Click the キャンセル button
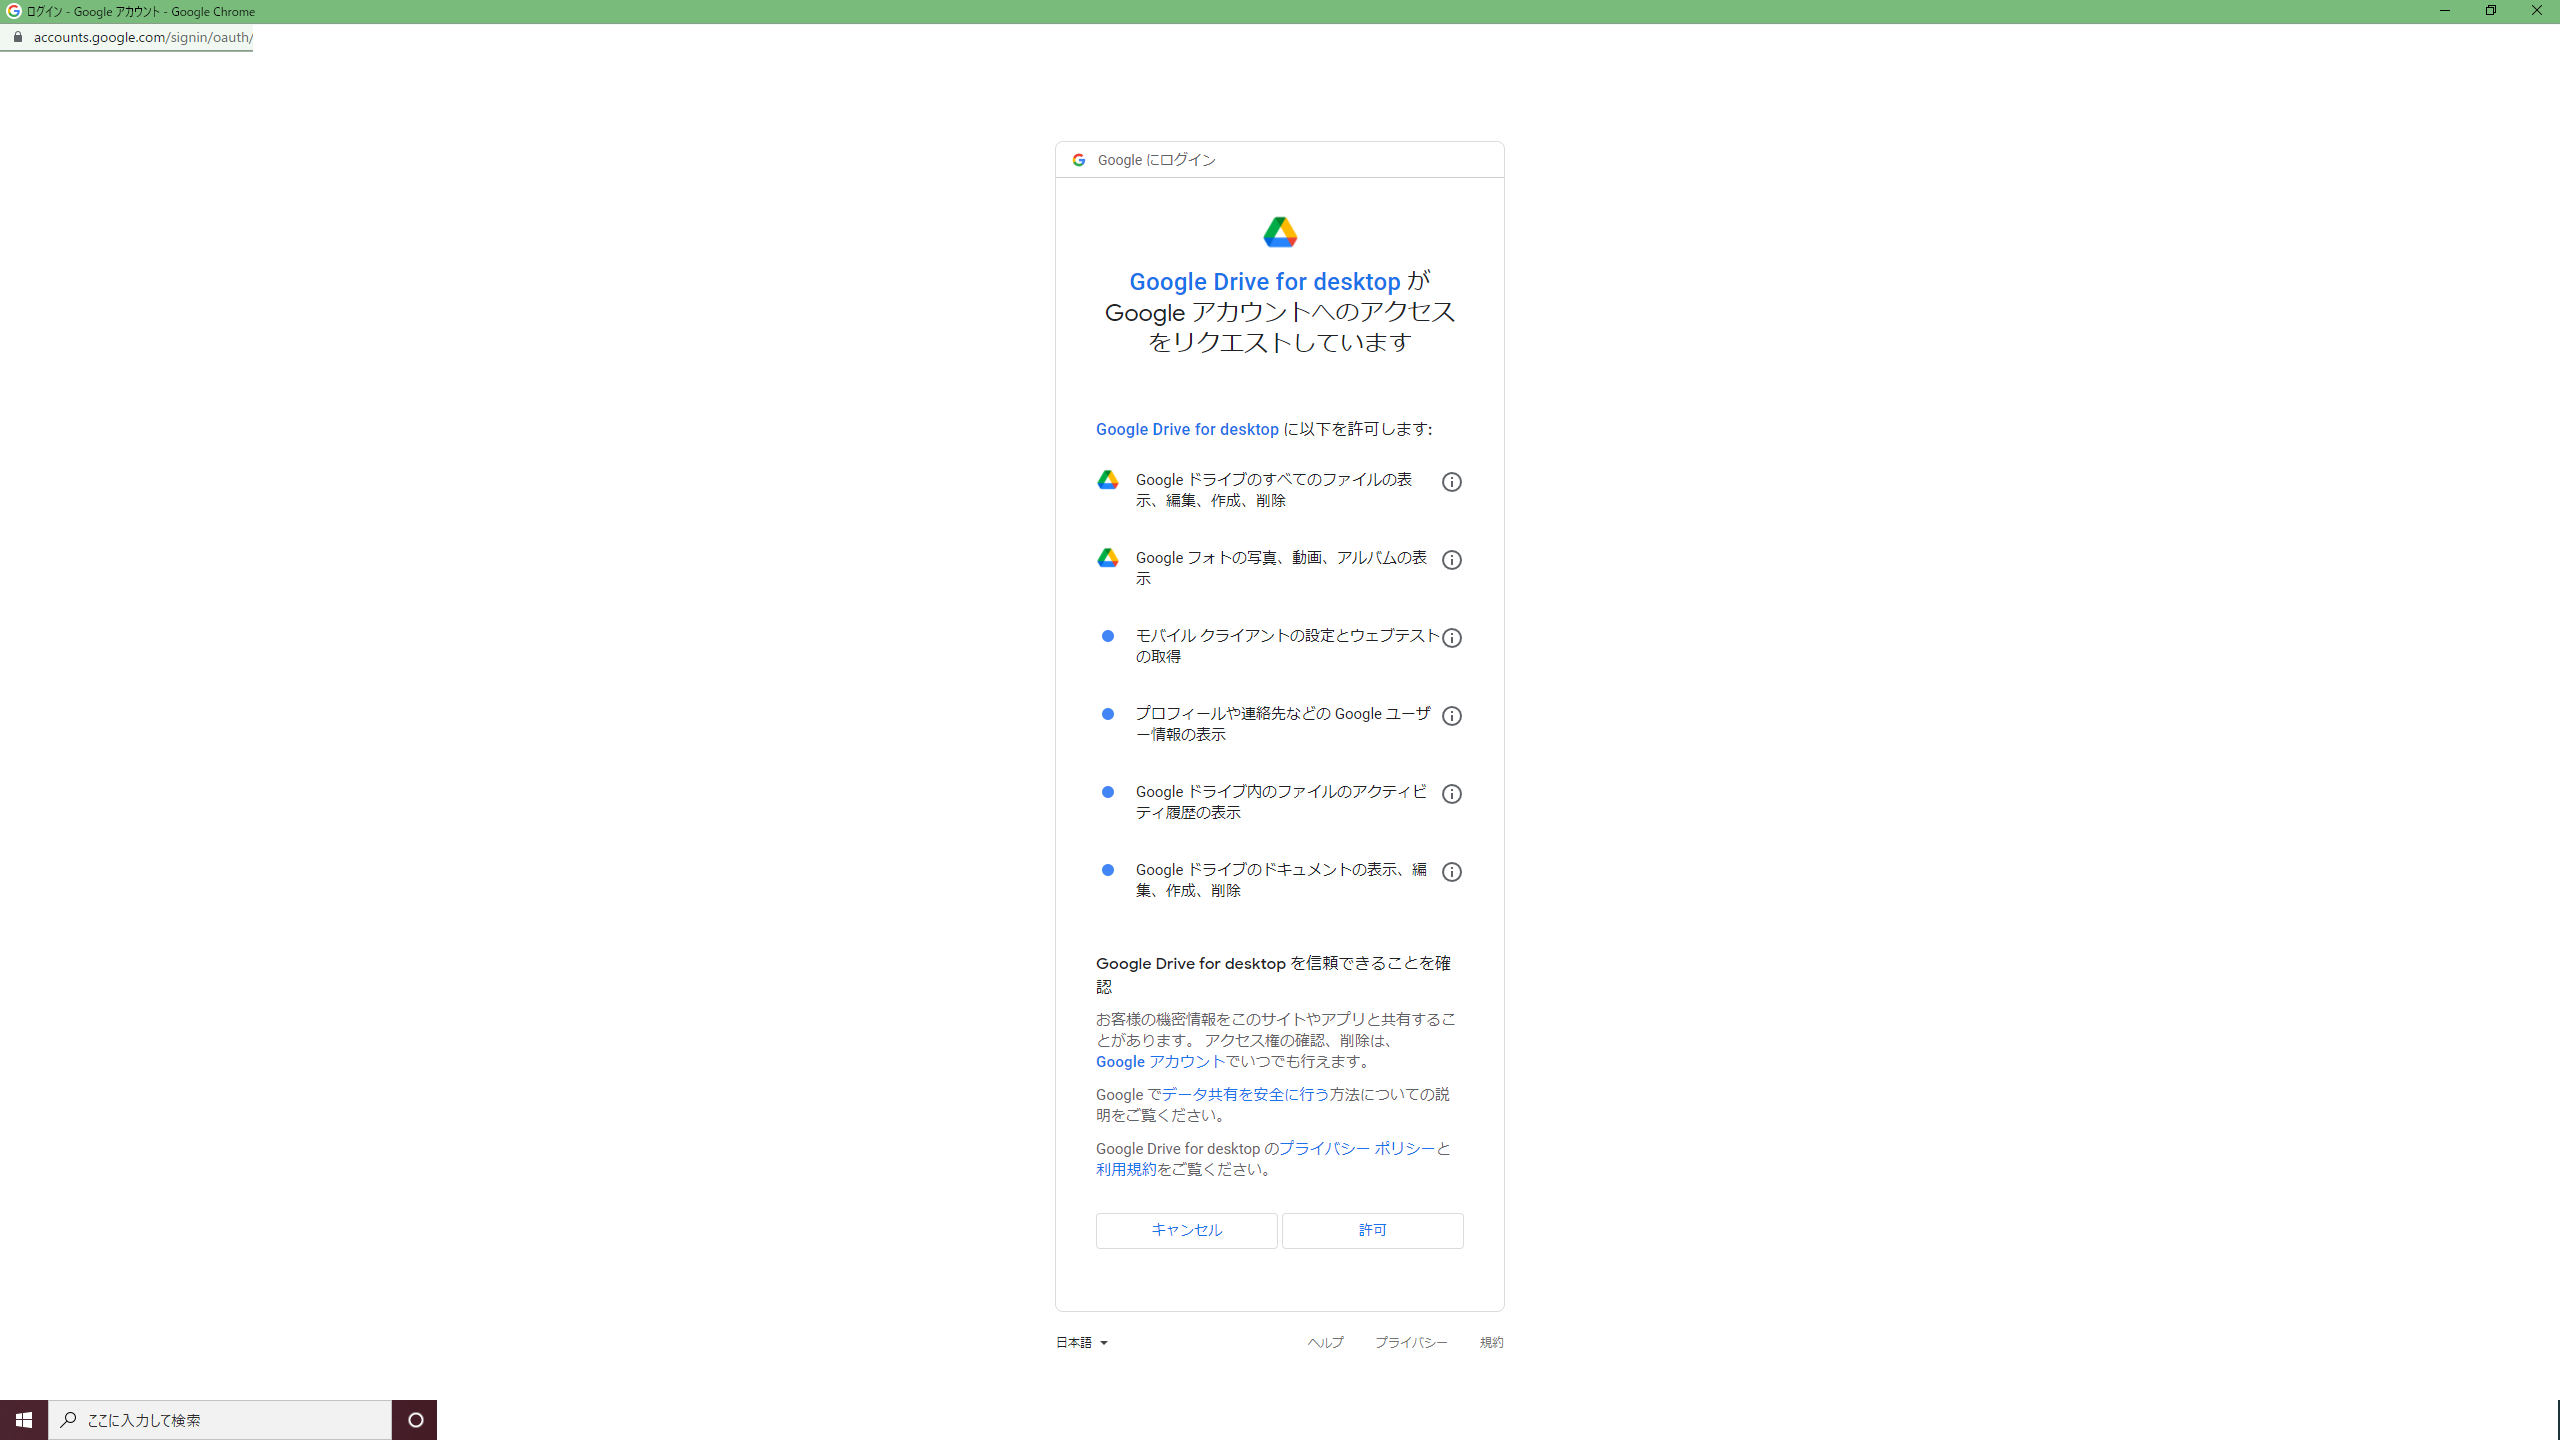 coord(1186,1230)
